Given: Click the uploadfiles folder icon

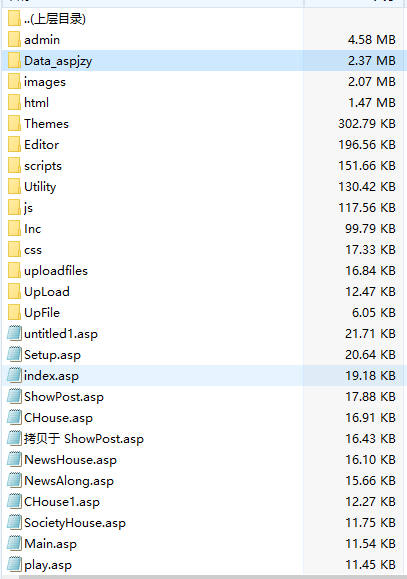Looking at the screenshot, I should pos(14,270).
